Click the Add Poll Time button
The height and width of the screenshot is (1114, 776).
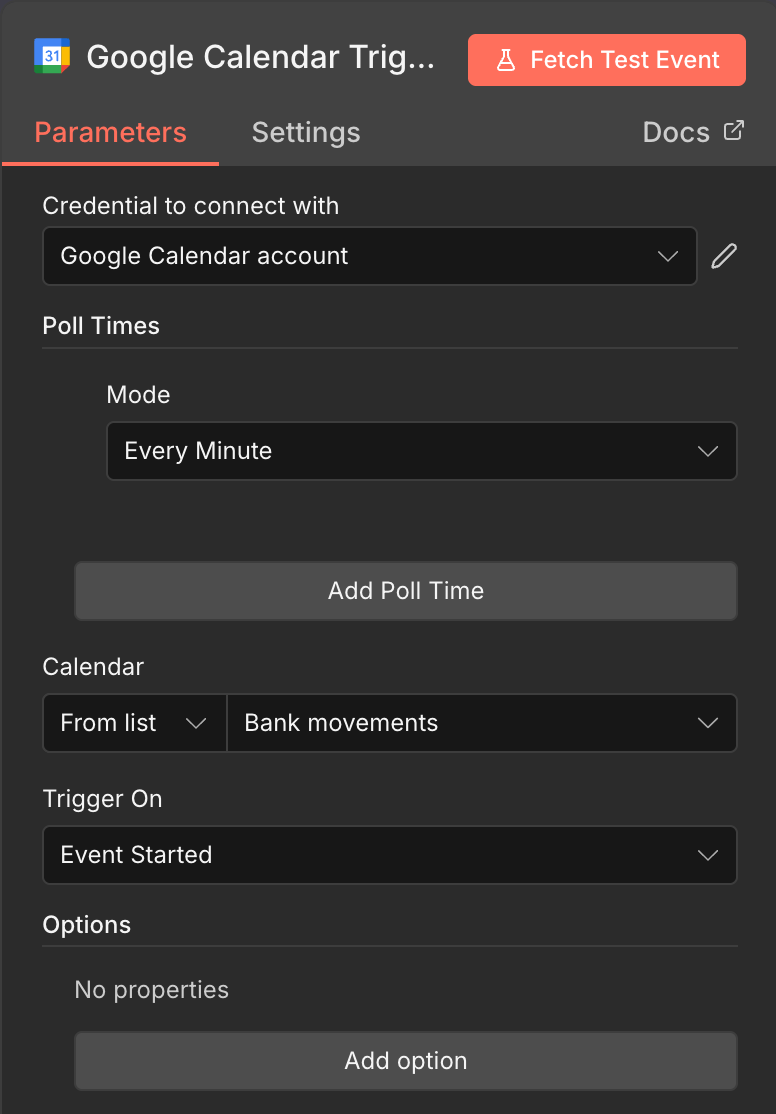405,591
